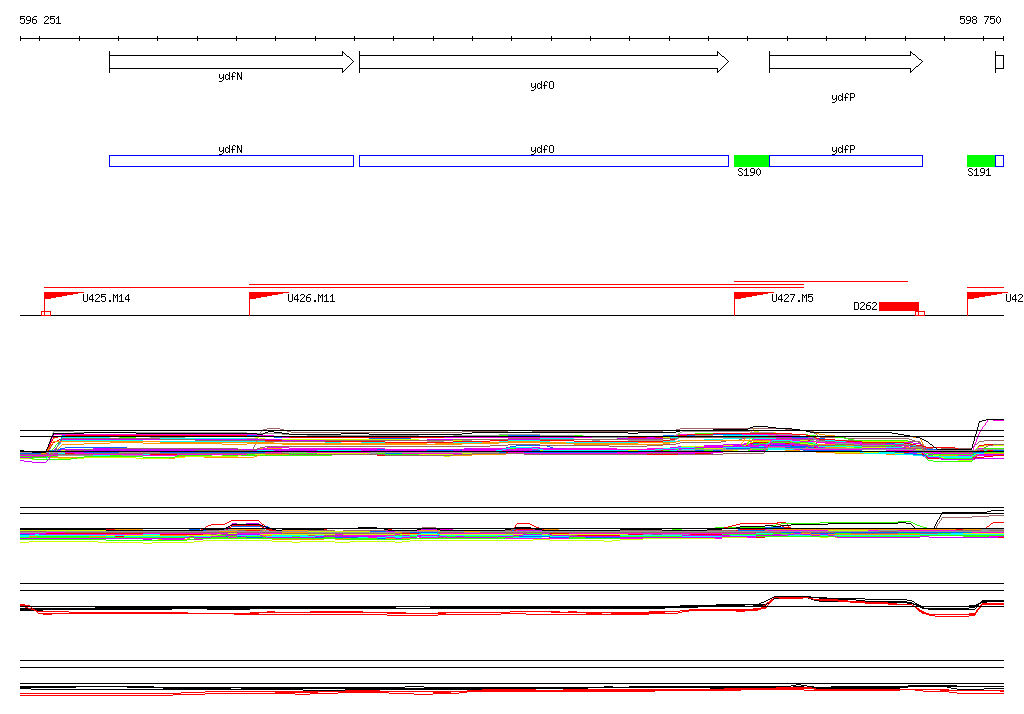The width and height of the screenshot is (1024, 714).
Task: Click the U427.M5 label text
Action: coord(792,299)
